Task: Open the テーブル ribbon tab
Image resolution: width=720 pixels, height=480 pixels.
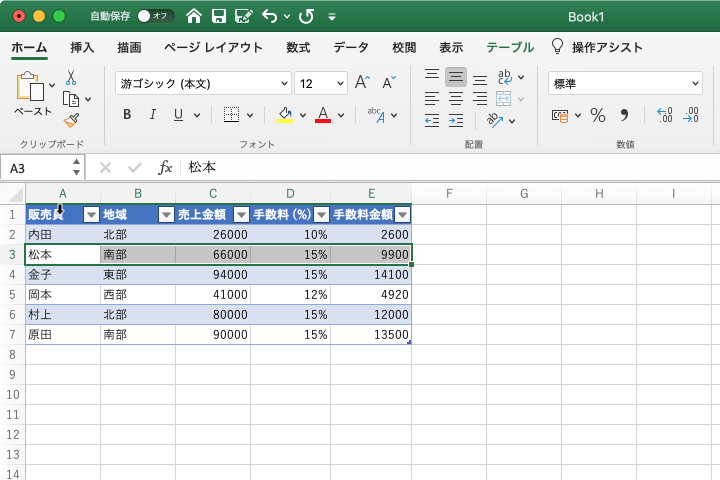Action: [510, 47]
